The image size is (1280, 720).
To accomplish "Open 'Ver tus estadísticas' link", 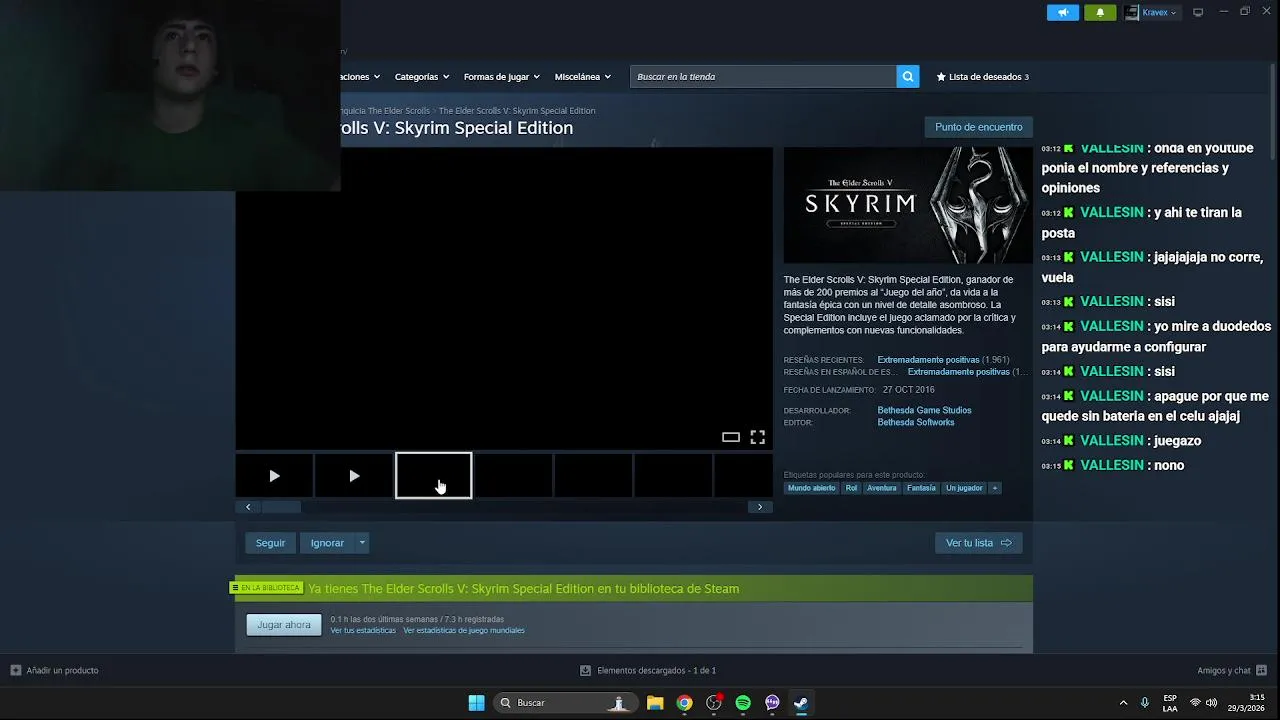I will pyautogui.click(x=363, y=631).
